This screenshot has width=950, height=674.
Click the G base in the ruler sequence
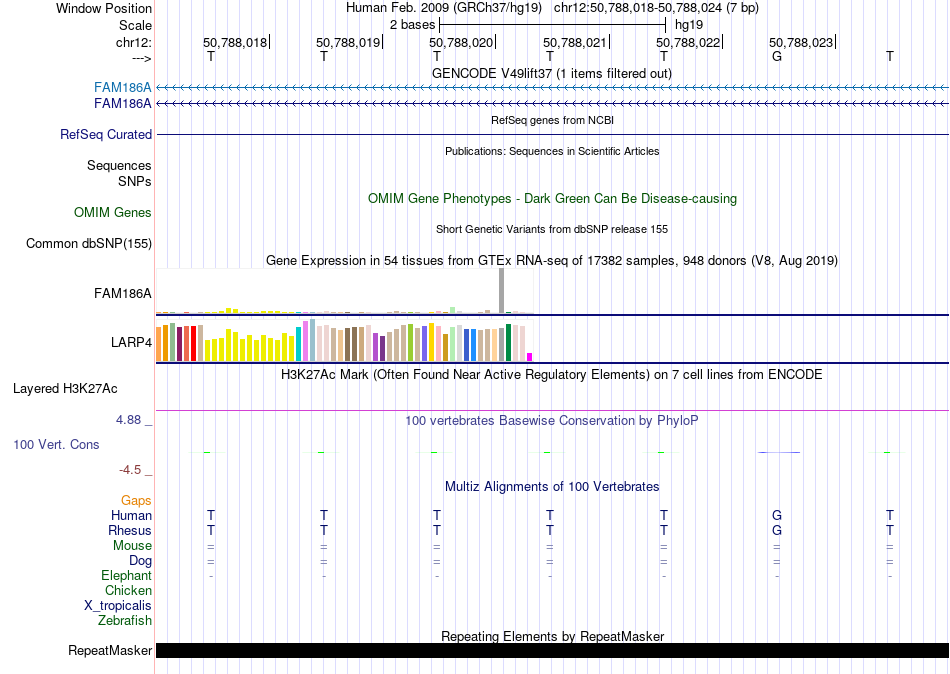(777, 56)
